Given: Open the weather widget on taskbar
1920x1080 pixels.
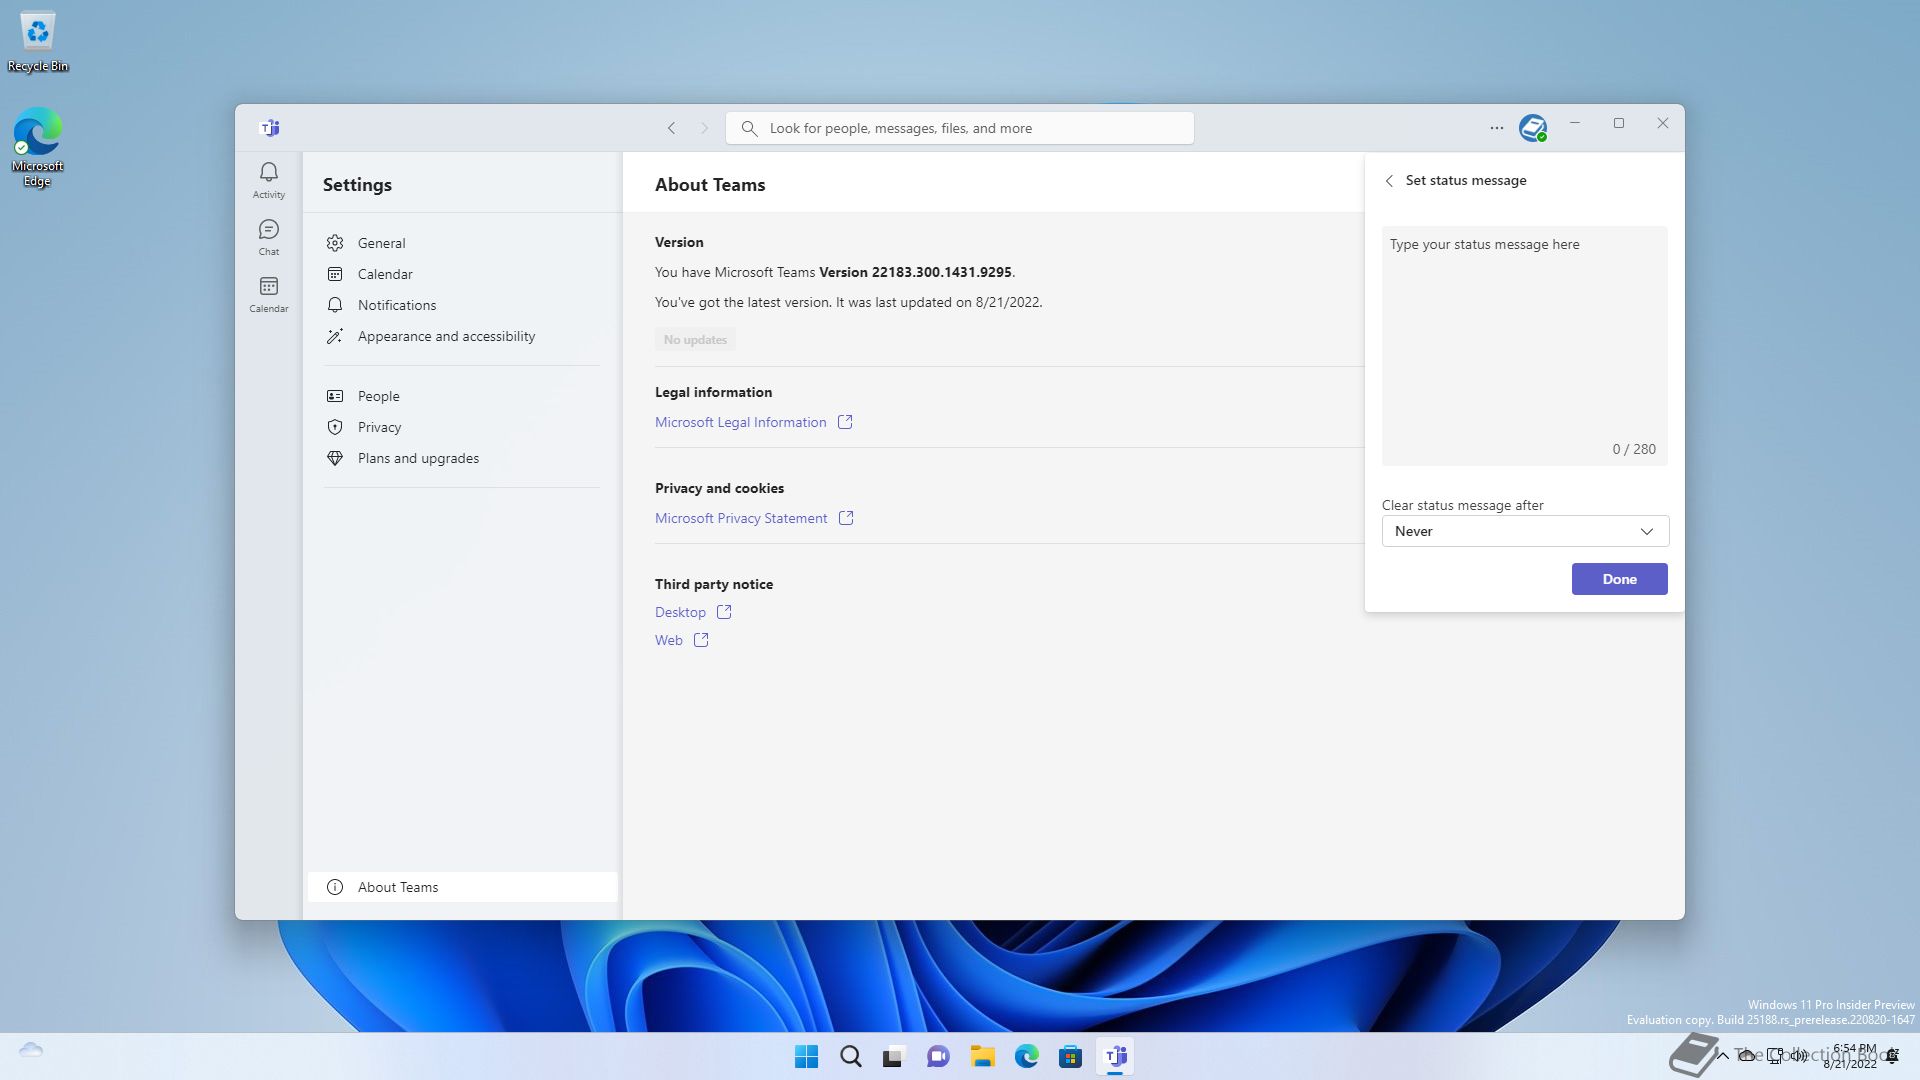Looking at the screenshot, I should click(x=31, y=1050).
